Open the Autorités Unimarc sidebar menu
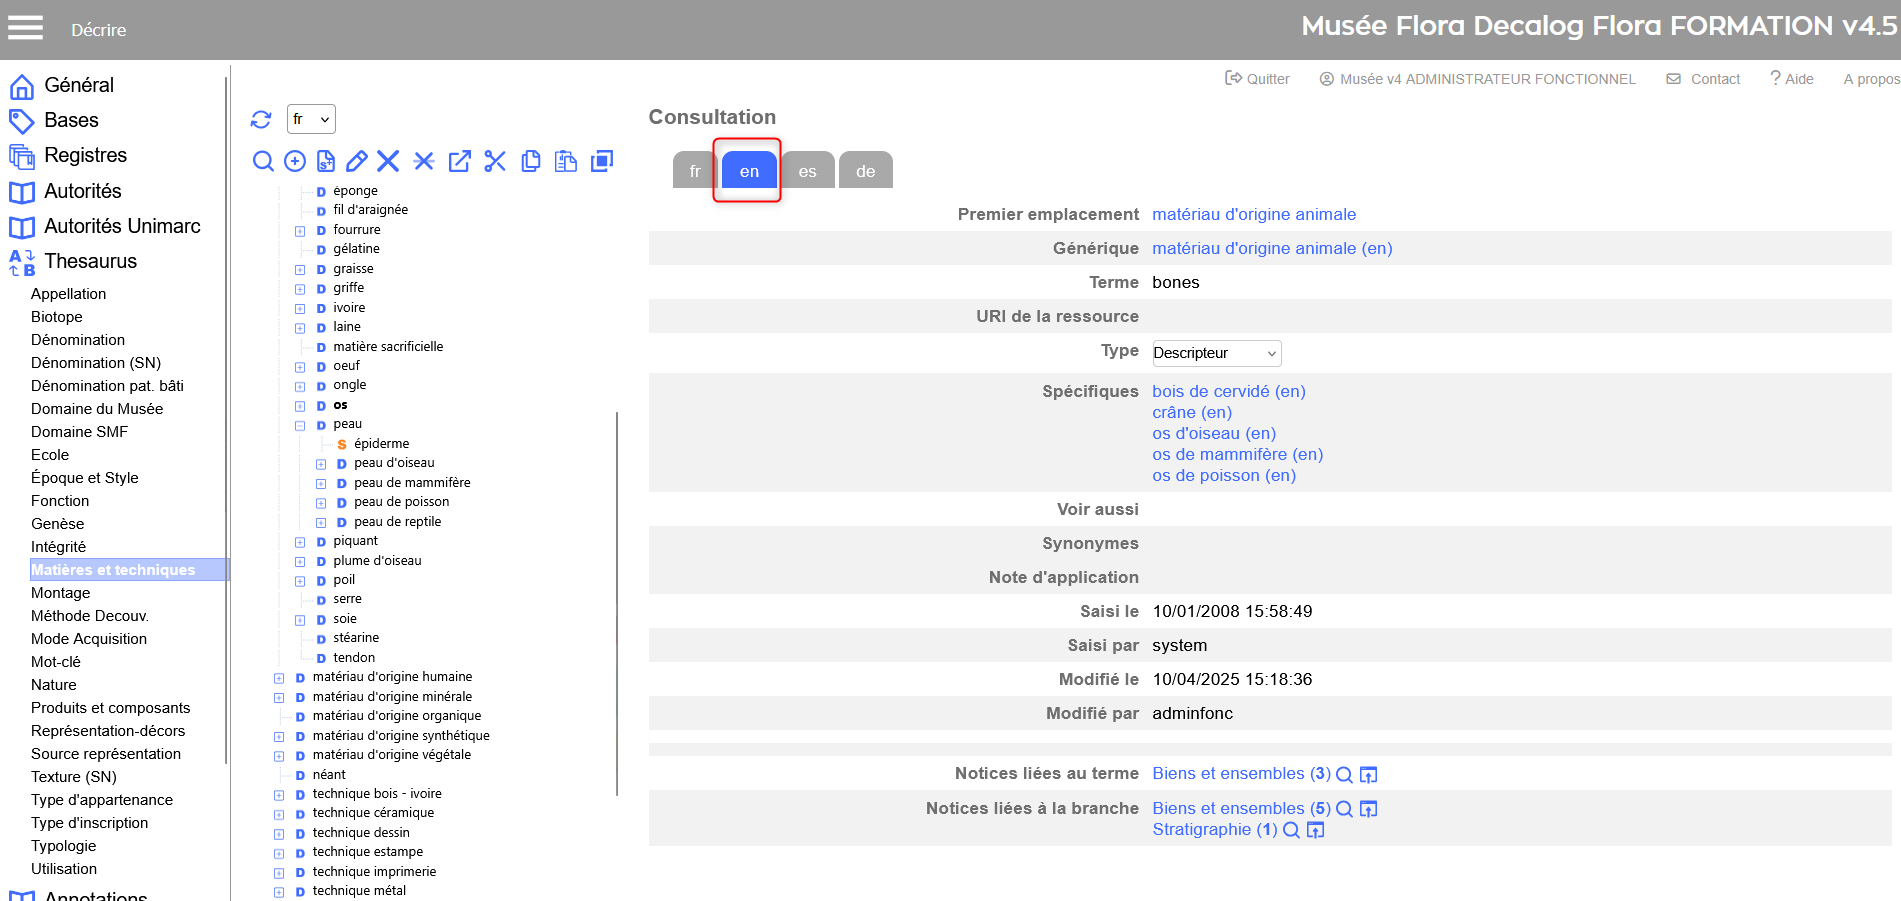 (x=122, y=226)
